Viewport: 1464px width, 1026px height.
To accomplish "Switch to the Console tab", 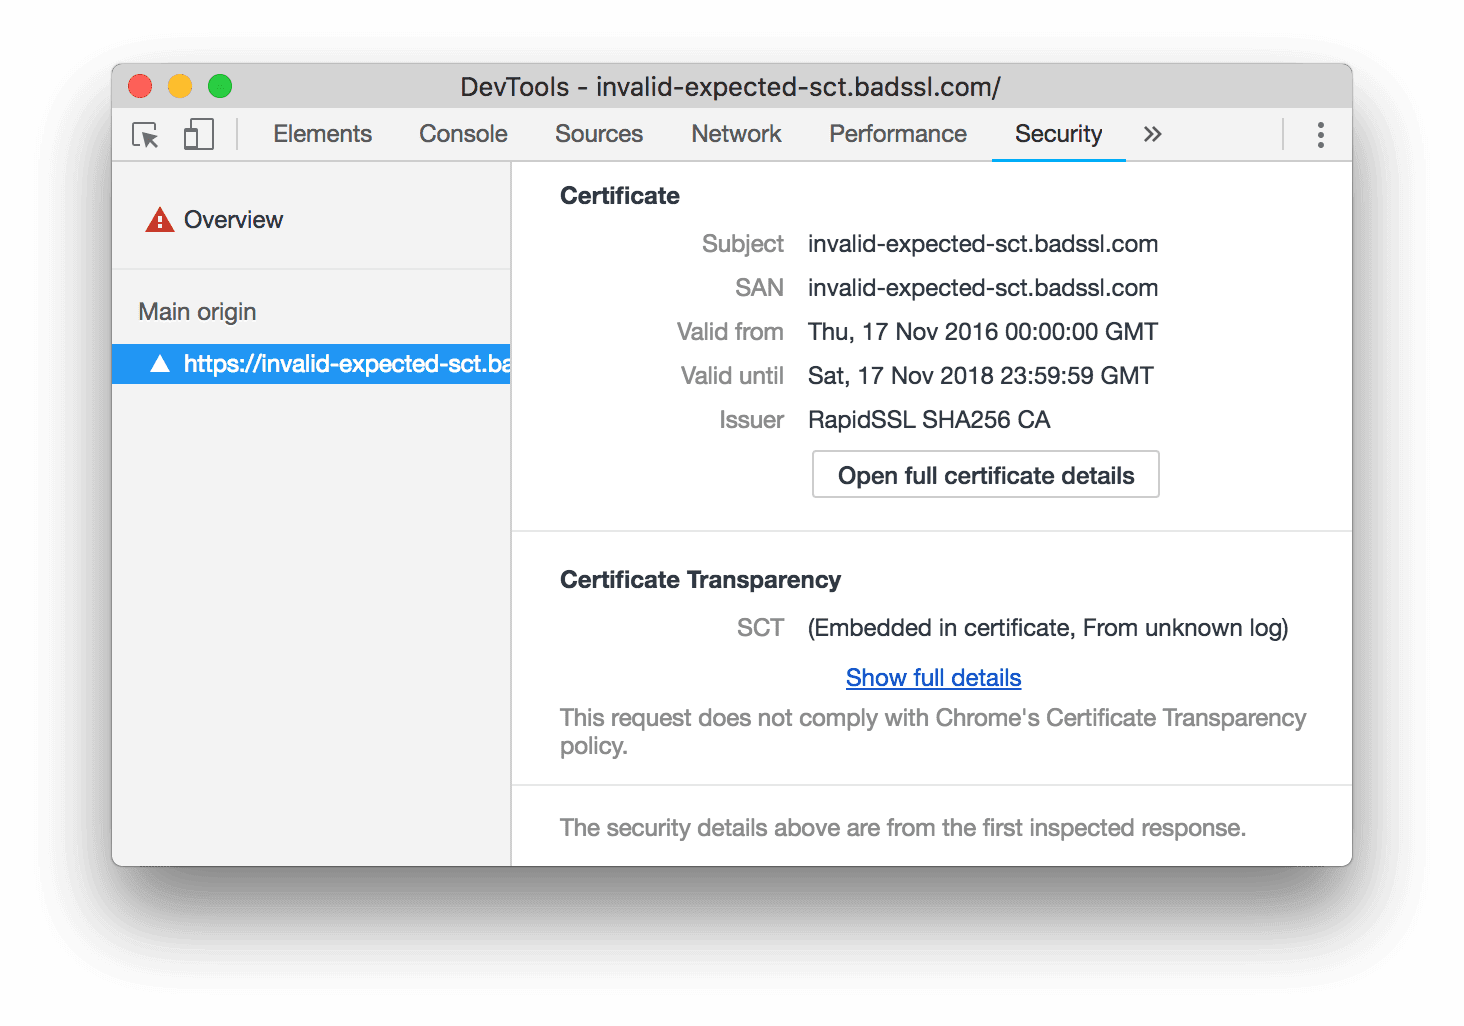I will (462, 134).
